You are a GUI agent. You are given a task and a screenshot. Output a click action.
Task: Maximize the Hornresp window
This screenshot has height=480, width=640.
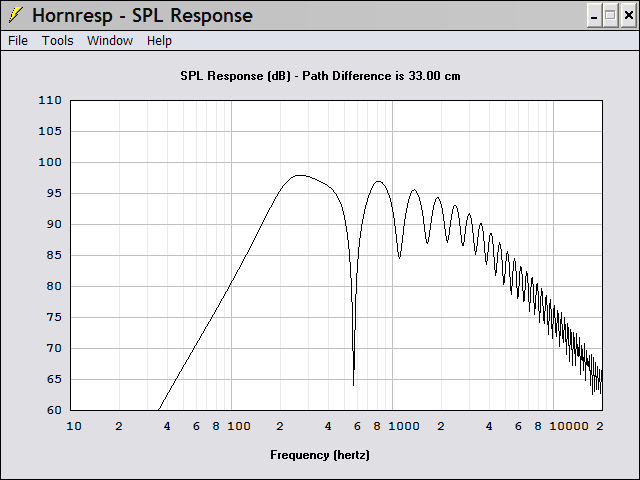[x=611, y=16]
